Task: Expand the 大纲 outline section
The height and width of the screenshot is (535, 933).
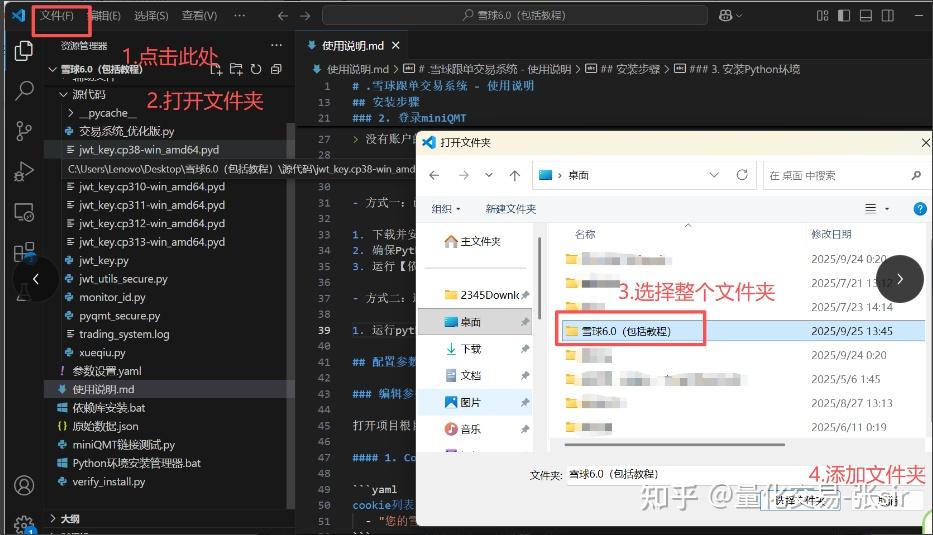Action: [x=52, y=518]
